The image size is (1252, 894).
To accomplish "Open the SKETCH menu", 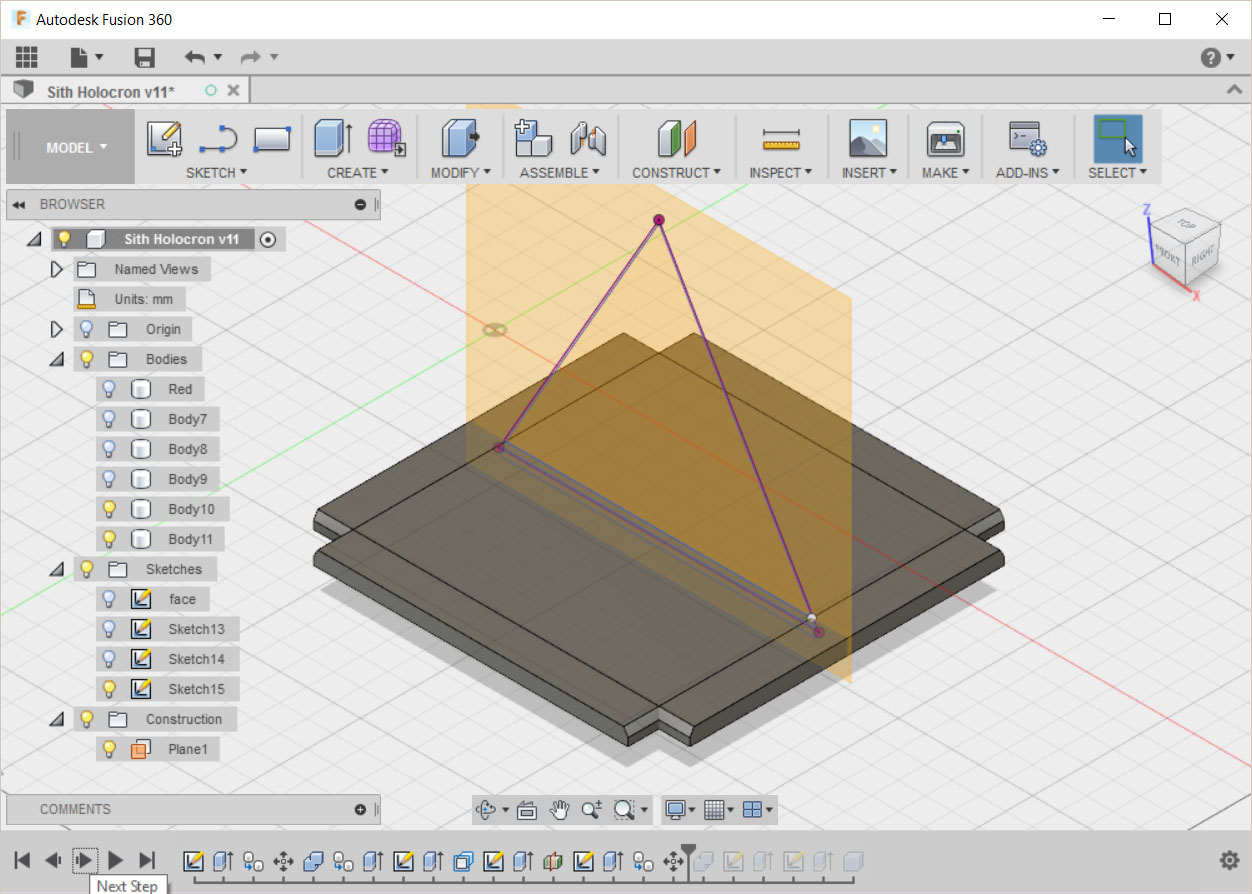I will pos(216,173).
